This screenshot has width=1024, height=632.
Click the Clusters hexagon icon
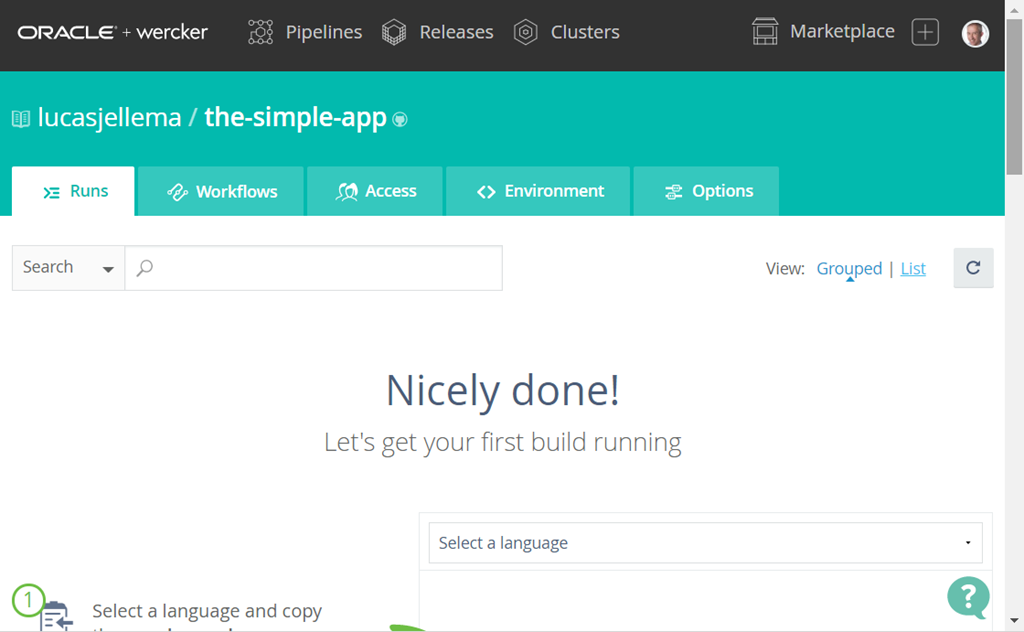(x=526, y=32)
